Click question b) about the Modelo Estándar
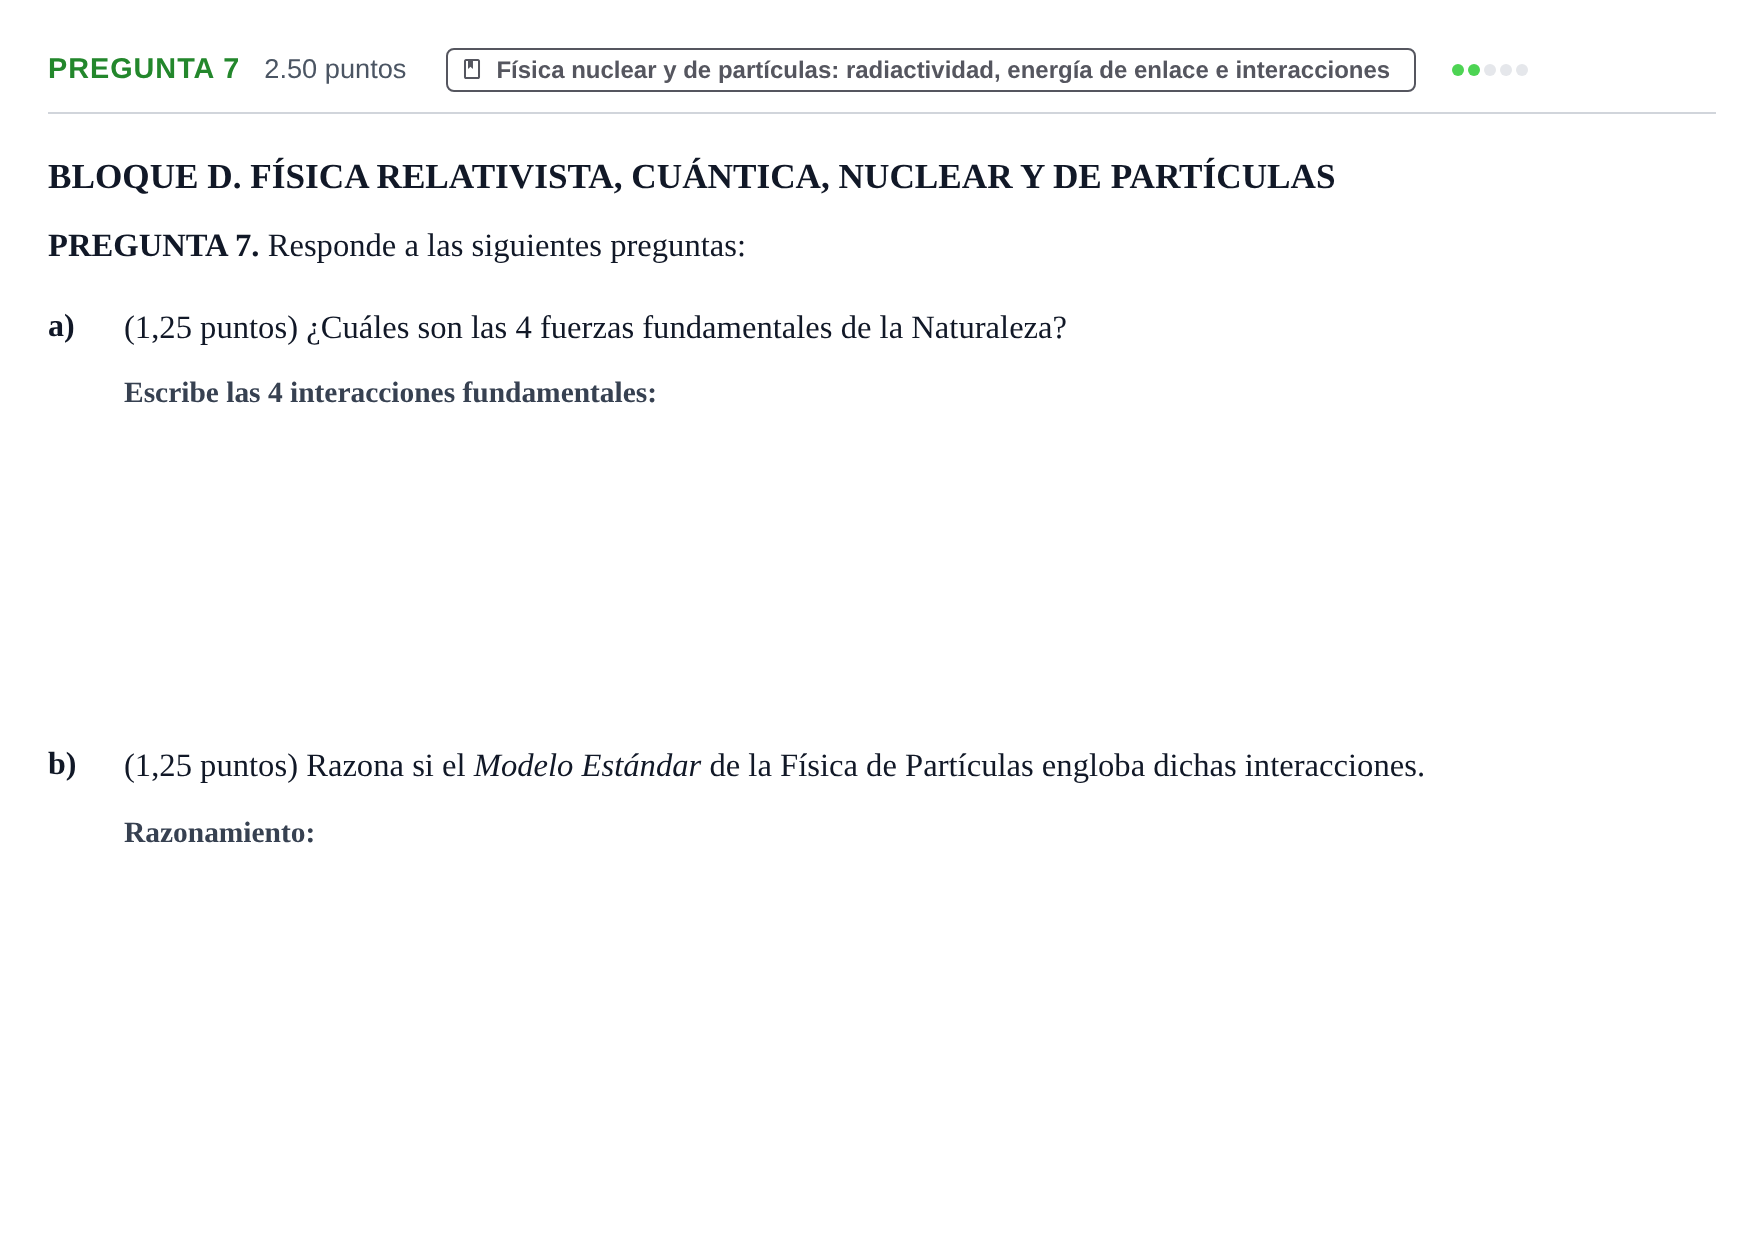Screen dimensions: 1764x1248 (774, 766)
